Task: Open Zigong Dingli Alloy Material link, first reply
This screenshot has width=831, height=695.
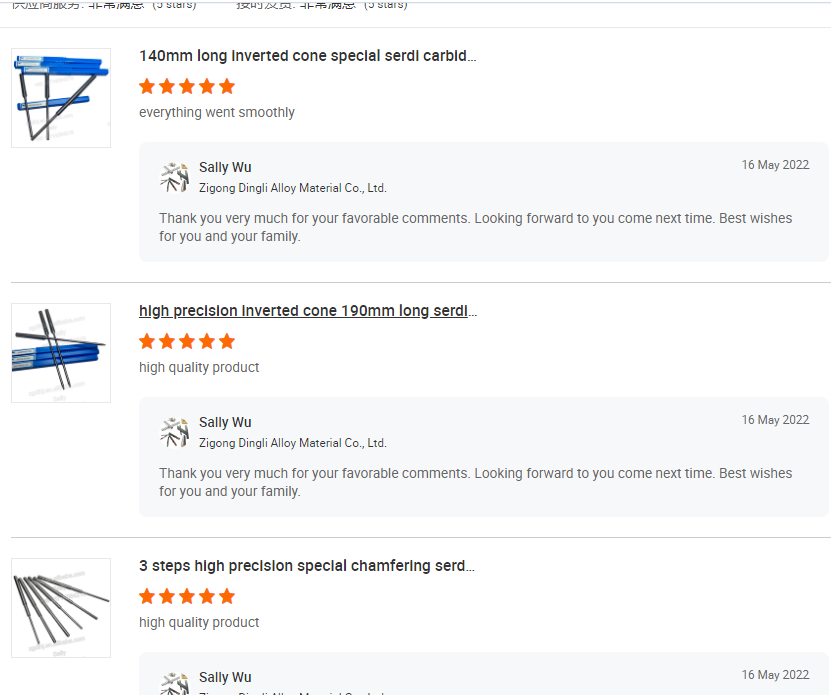Action: [292, 188]
